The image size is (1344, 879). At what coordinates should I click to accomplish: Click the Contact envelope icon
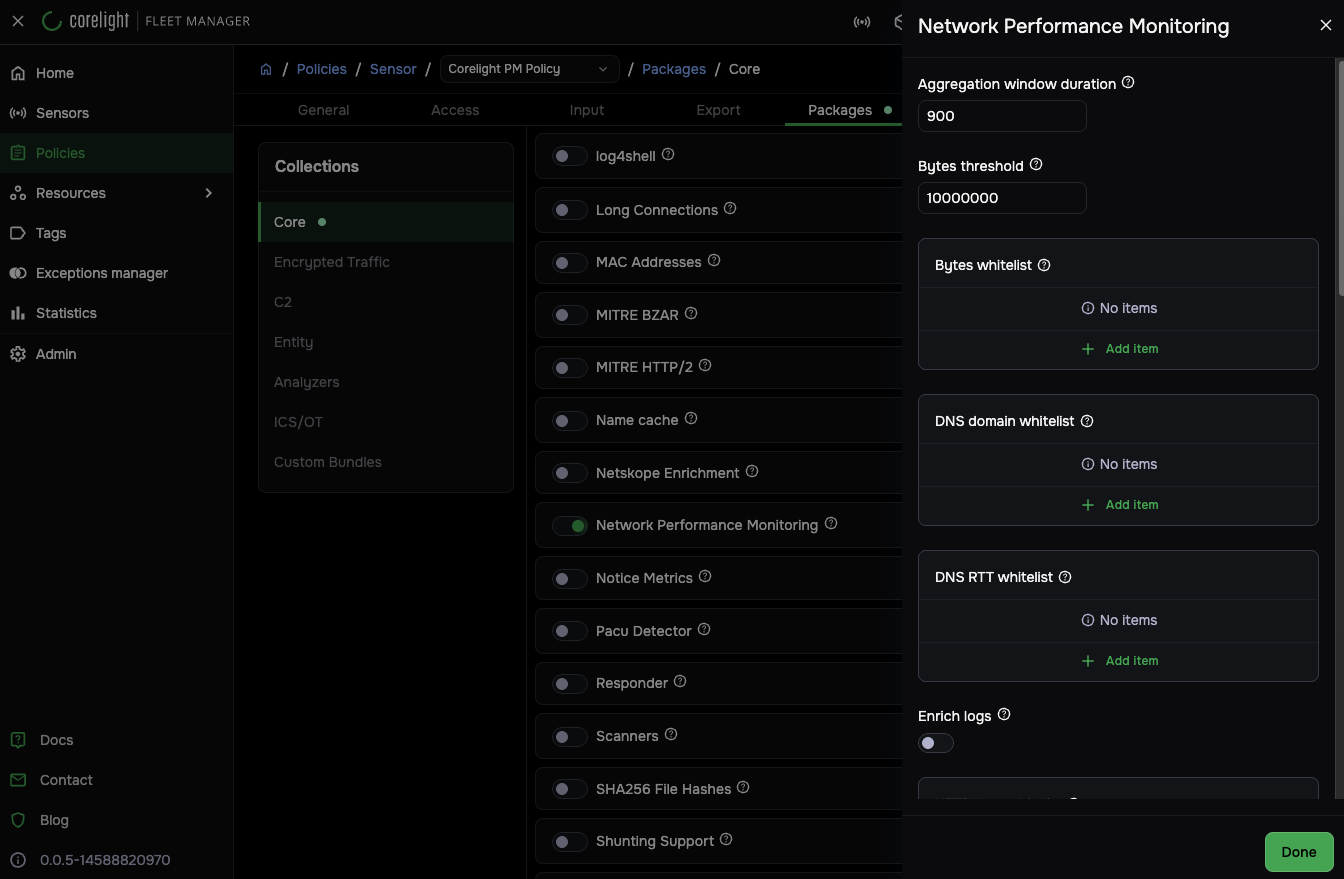point(18,780)
